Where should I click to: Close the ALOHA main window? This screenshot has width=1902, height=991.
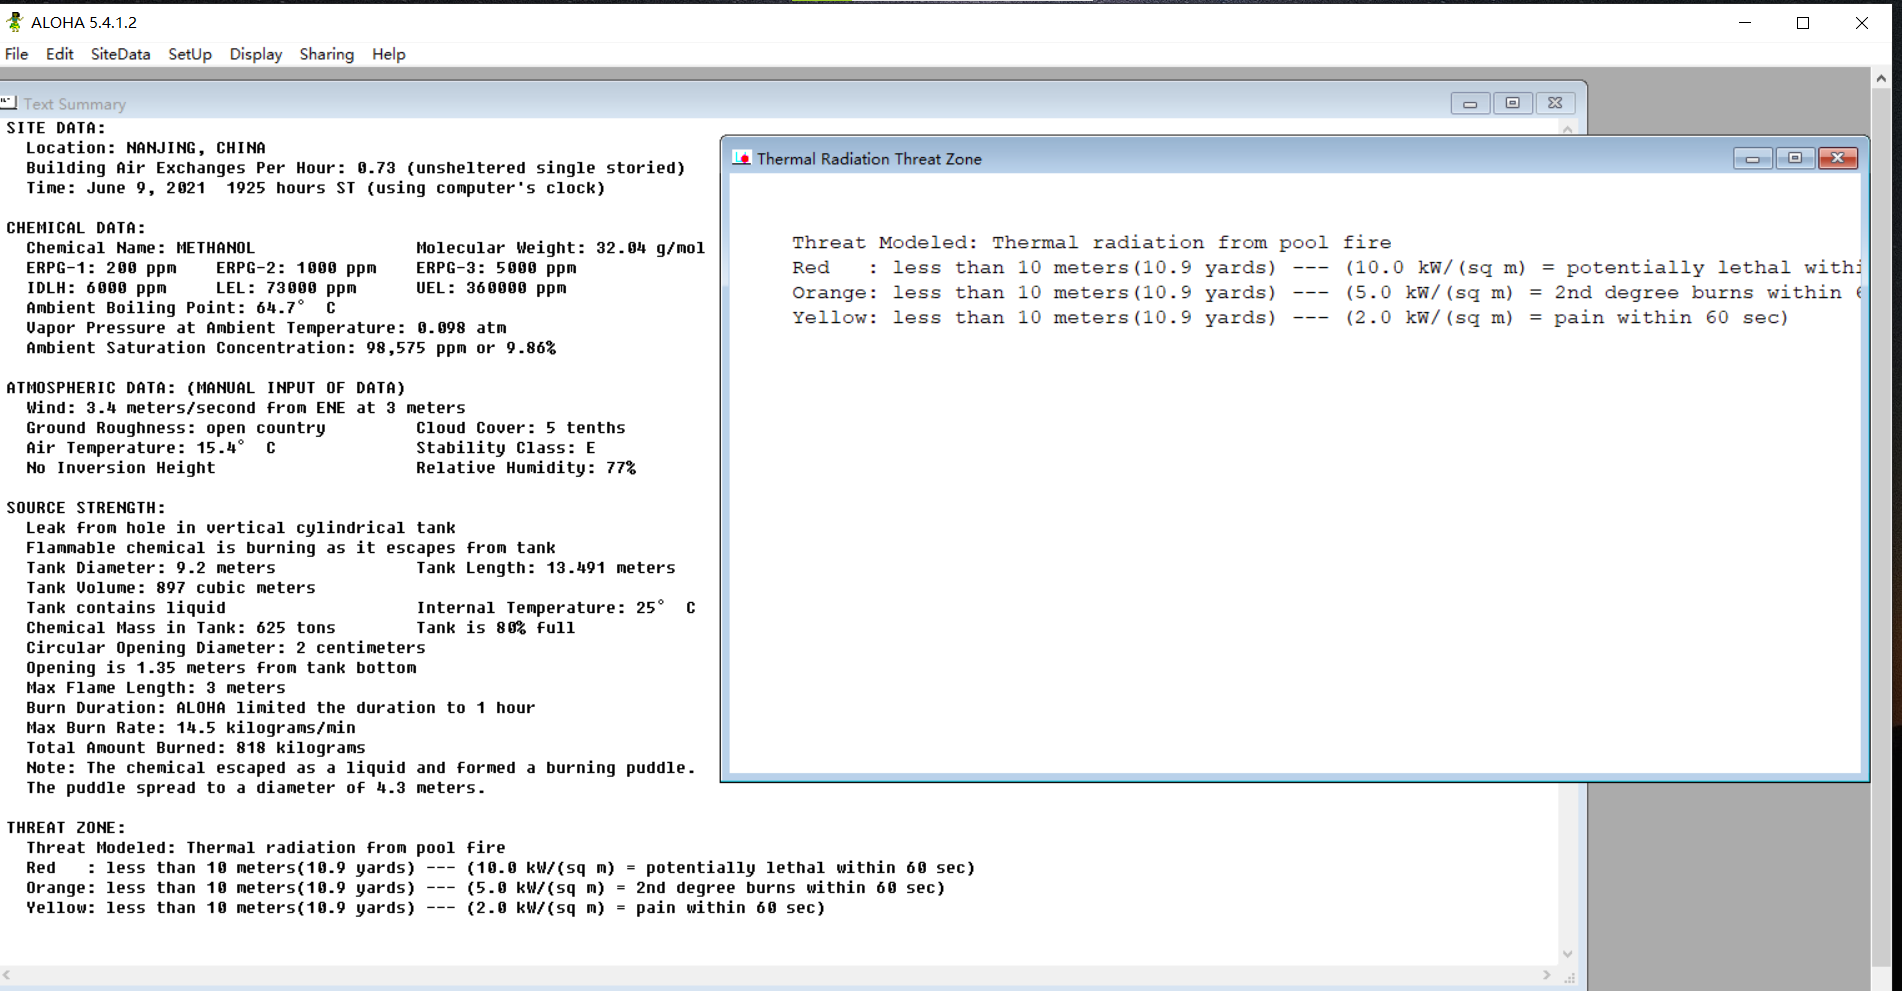pos(1861,22)
